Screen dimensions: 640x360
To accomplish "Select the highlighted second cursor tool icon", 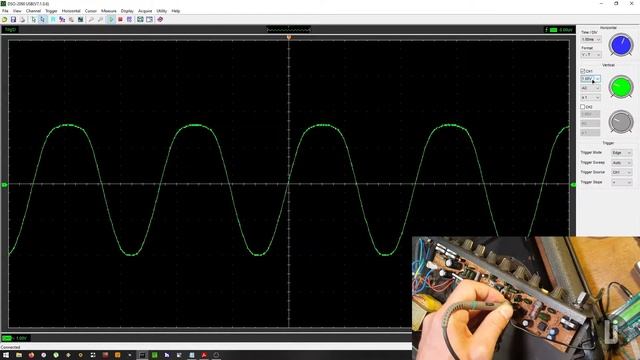I will (x=42, y=20).
